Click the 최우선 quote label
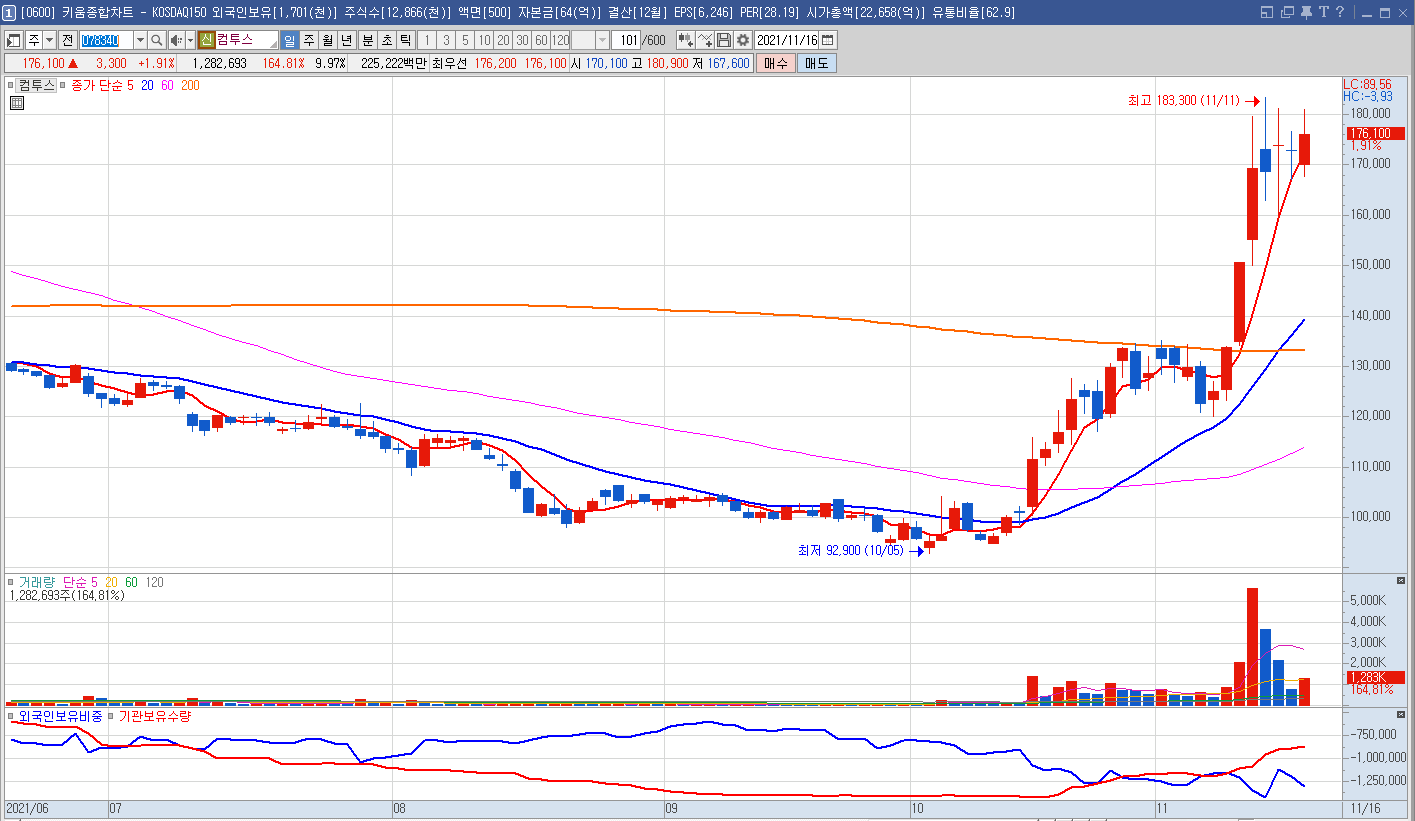Viewport: 1415px width, 821px height. pyautogui.click(x=450, y=63)
